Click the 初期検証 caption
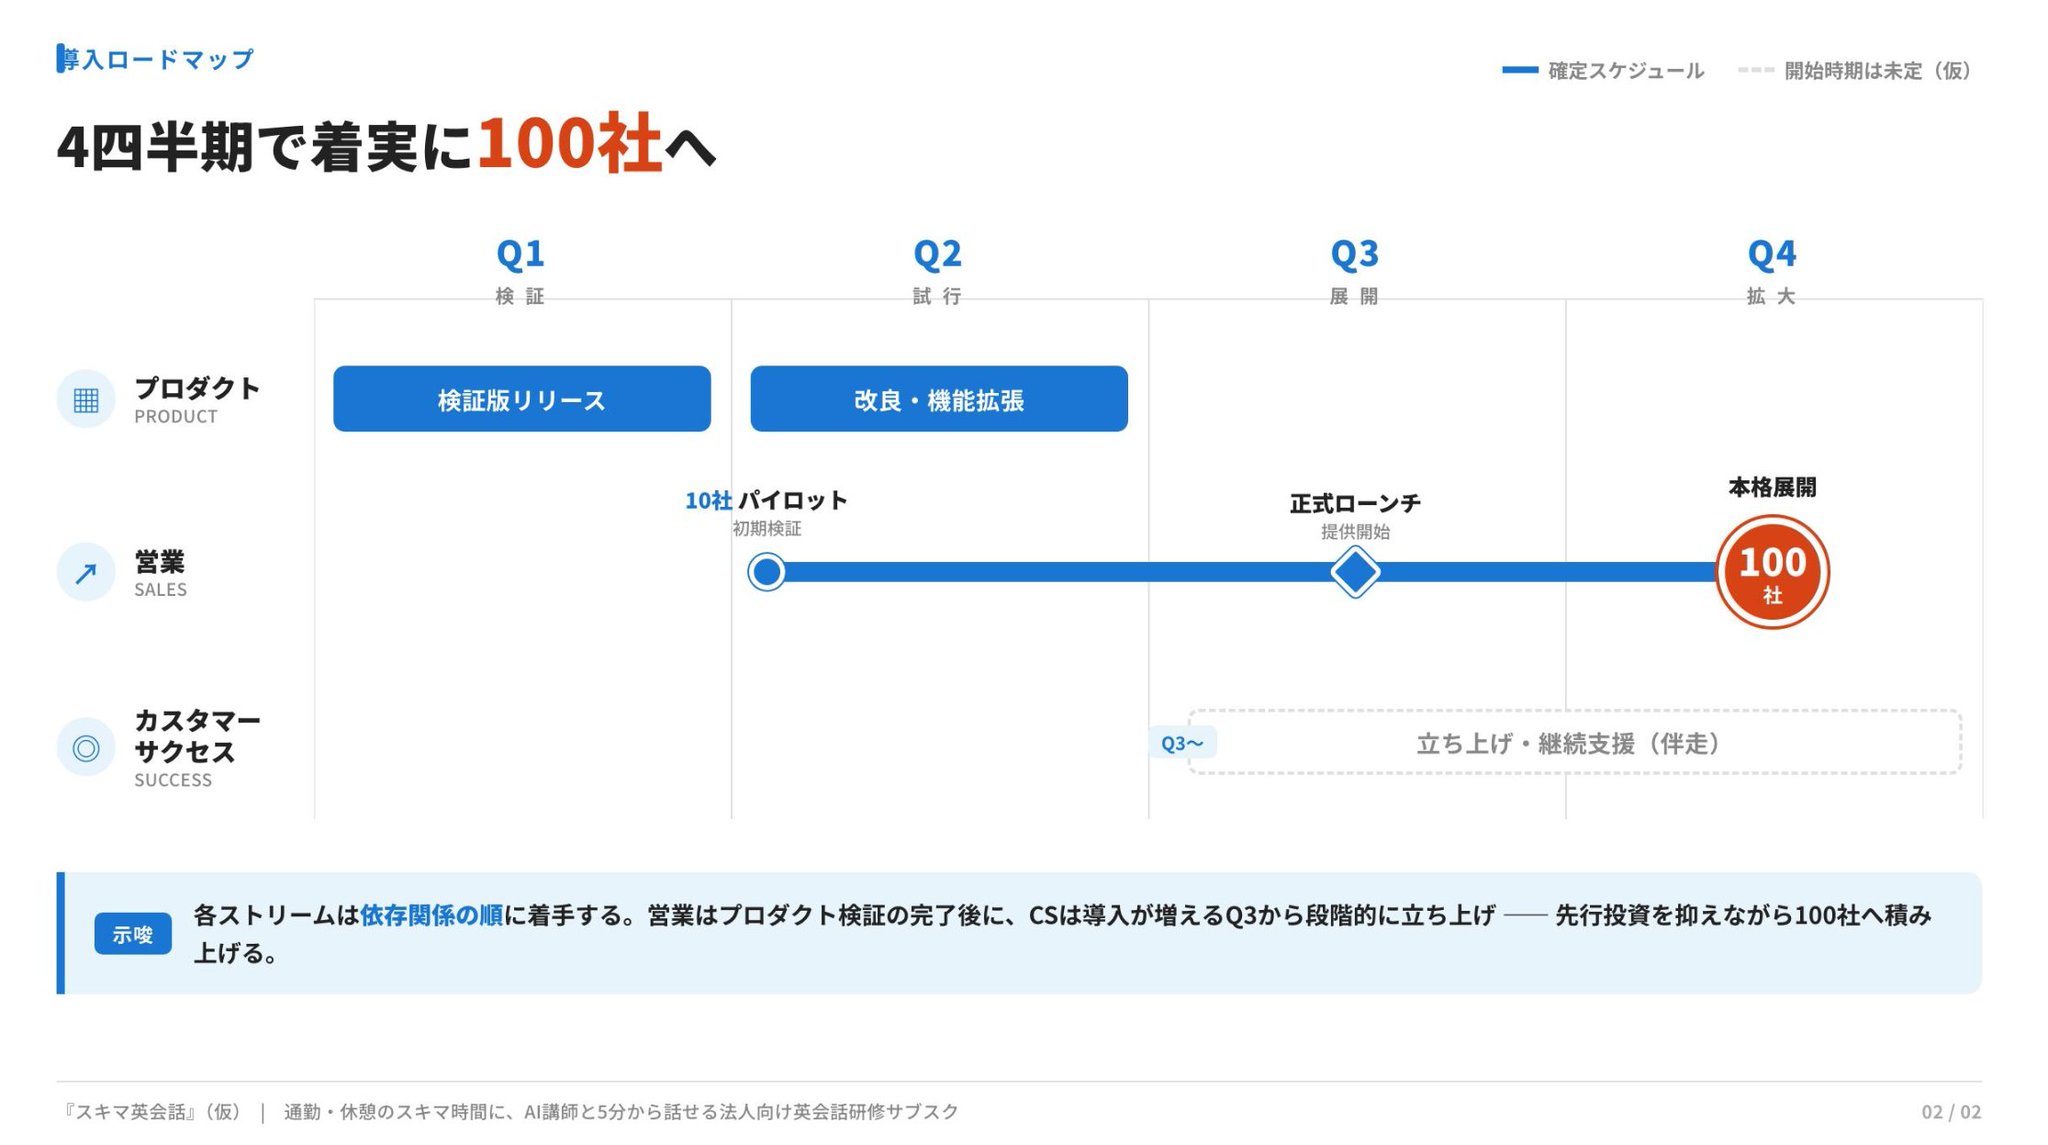The width and height of the screenshot is (2048, 1145). (x=767, y=529)
